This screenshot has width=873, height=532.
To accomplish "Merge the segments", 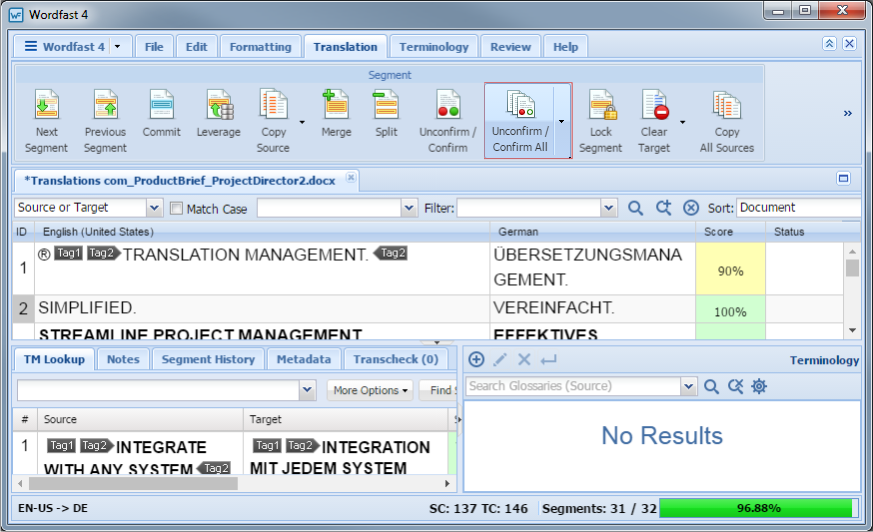I will pos(336,114).
